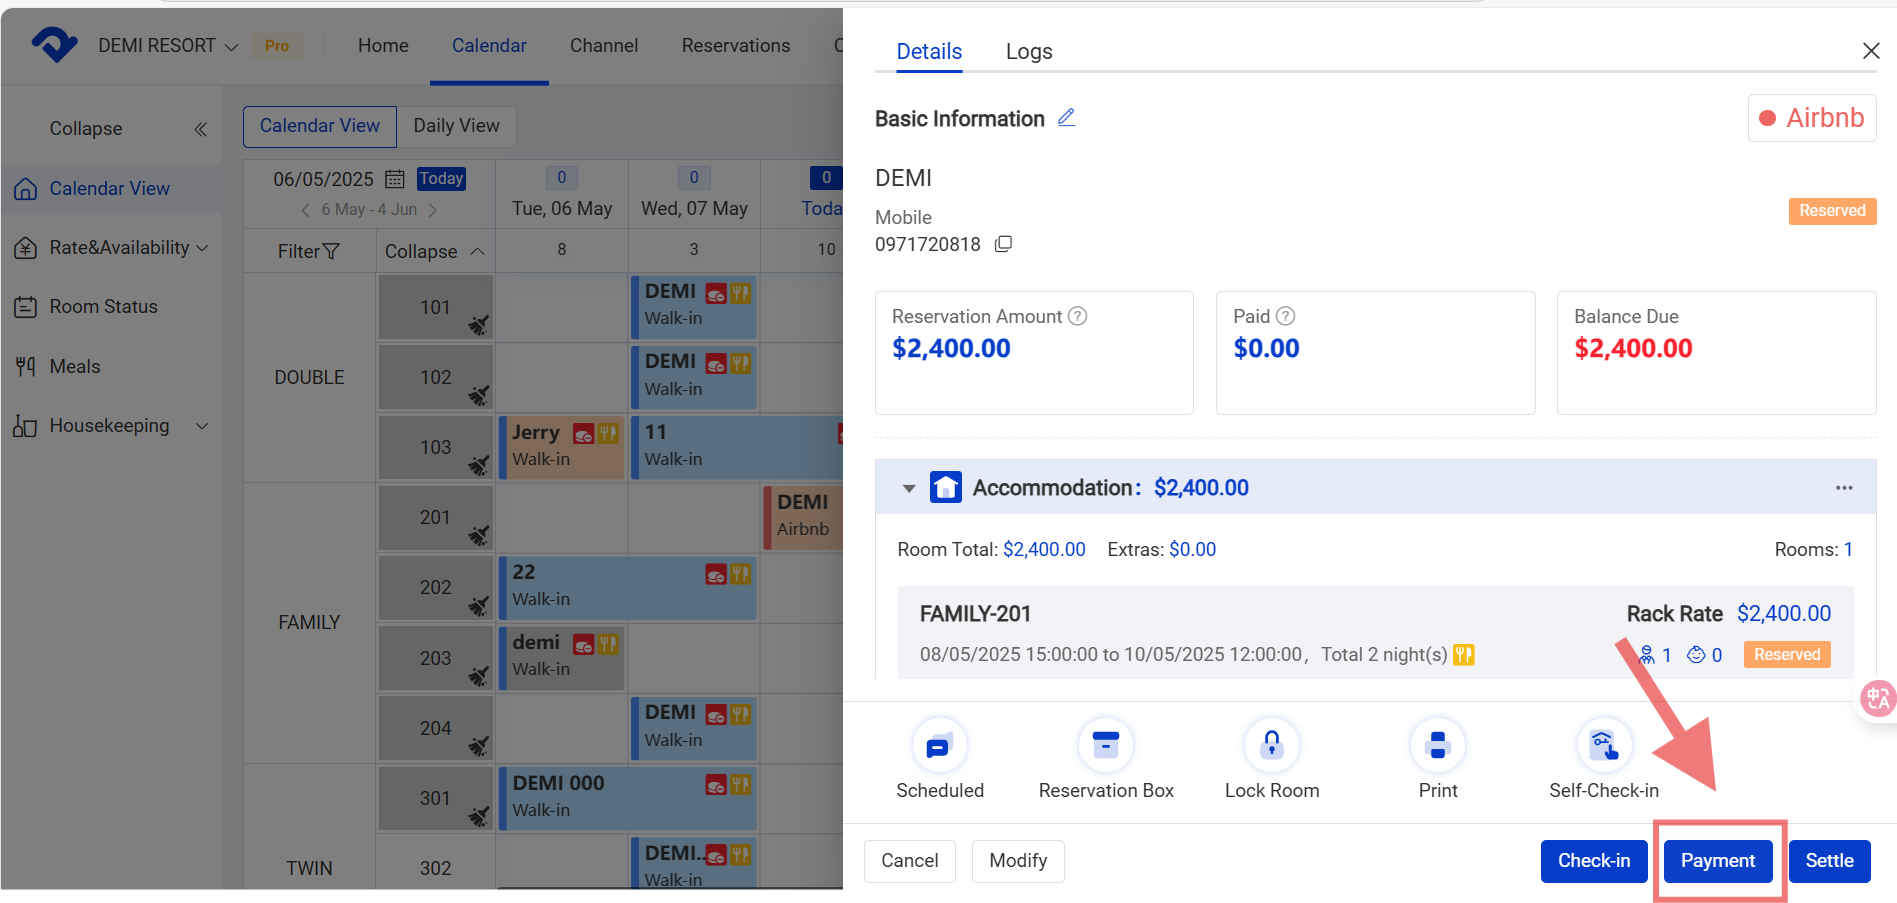Open the Self-Check-in icon
Viewport: 1897px width, 903px height.
click(x=1603, y=745)
